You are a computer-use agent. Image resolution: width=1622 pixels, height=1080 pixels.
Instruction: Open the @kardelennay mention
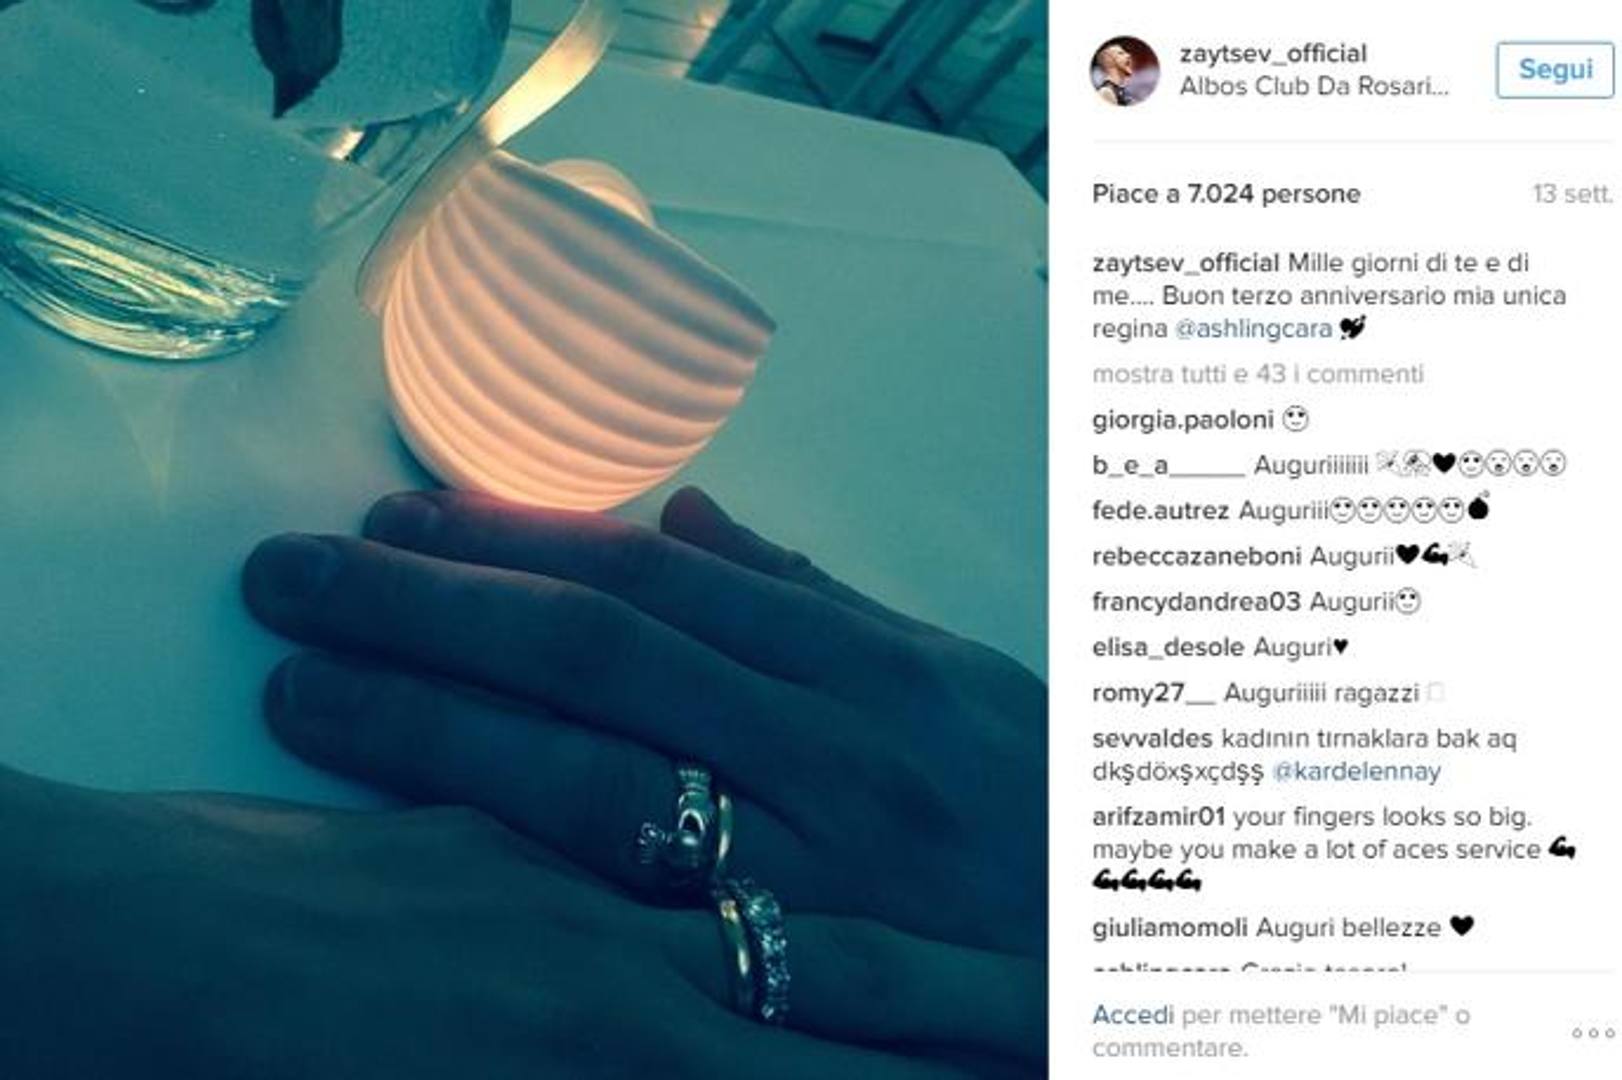(1356, 772)
